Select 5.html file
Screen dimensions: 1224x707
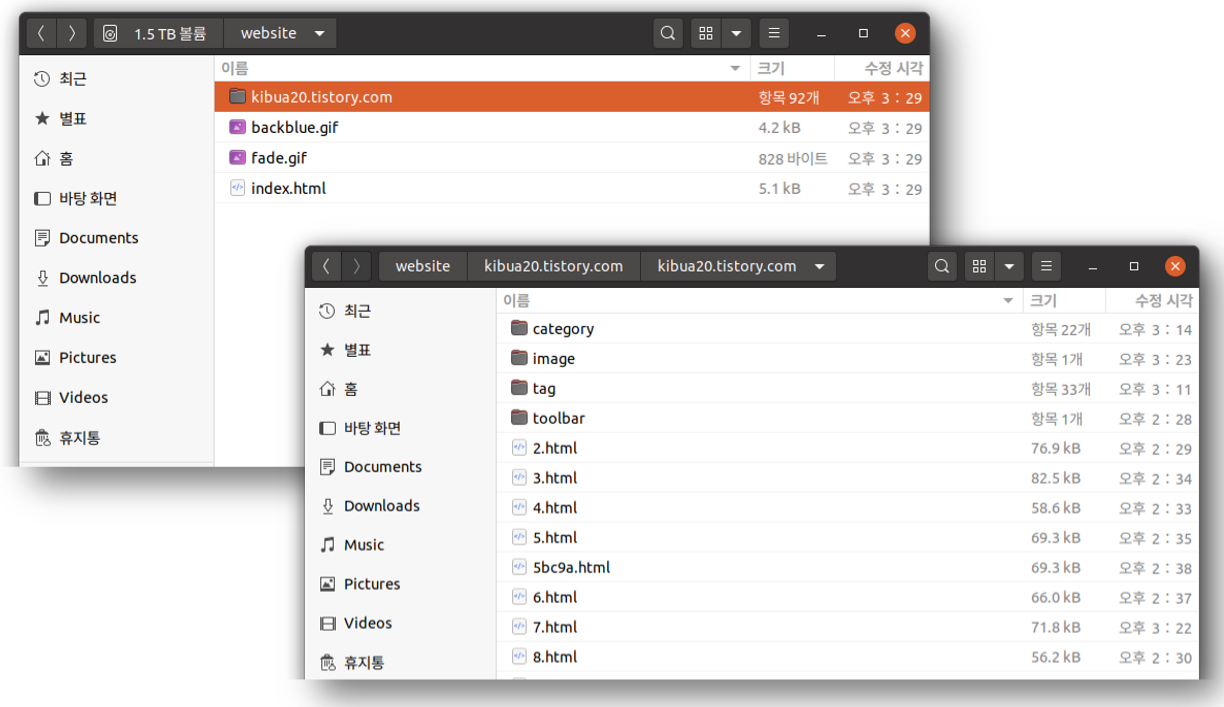(x=848, y=538)
